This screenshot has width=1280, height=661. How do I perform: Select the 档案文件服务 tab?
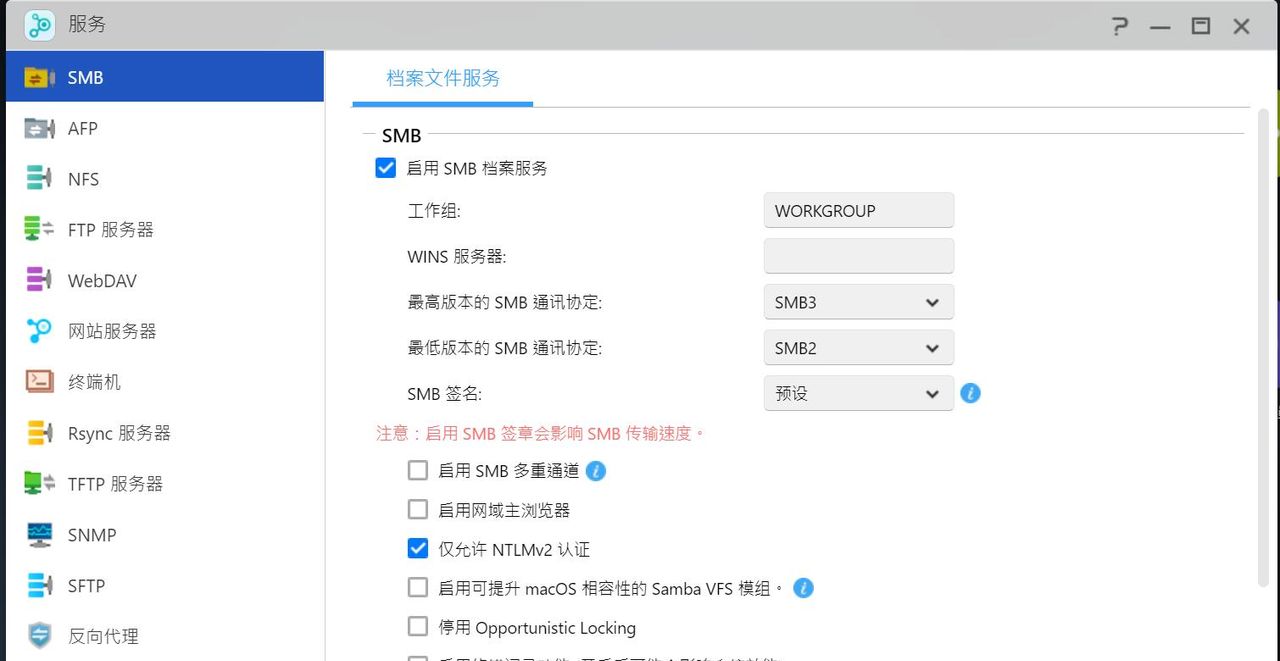click(x=443, y=78)
